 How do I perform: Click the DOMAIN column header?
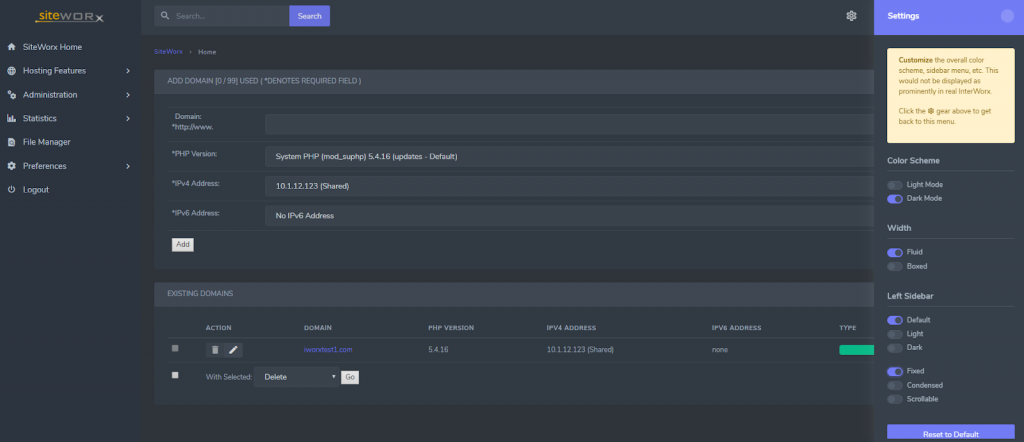317,328
